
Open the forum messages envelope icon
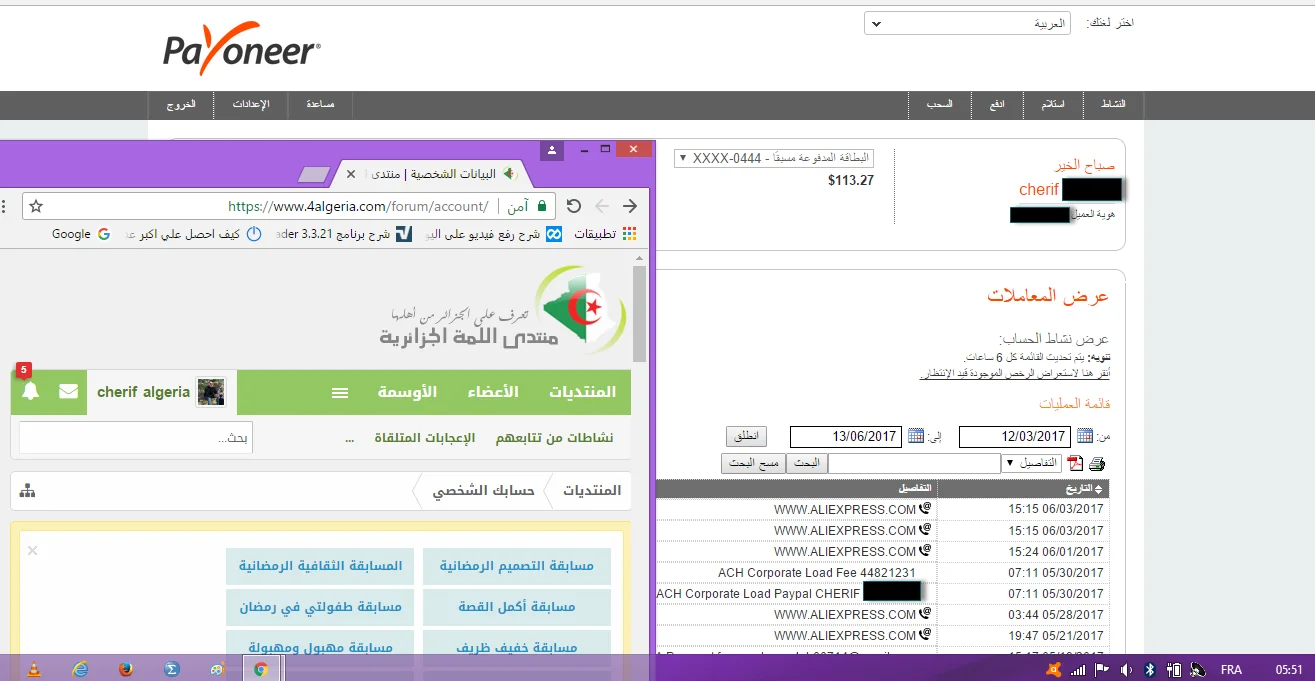[x=68, y=392]
